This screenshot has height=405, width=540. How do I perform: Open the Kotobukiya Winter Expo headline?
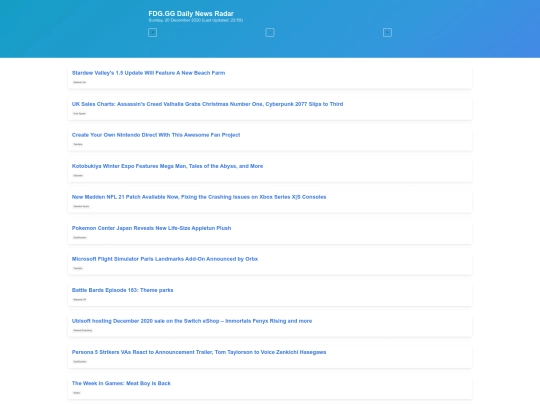167,166
